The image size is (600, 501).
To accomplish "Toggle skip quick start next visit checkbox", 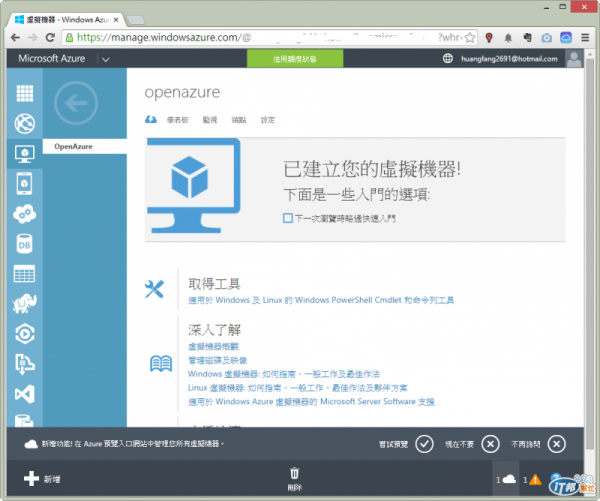I will pos(287,218).
